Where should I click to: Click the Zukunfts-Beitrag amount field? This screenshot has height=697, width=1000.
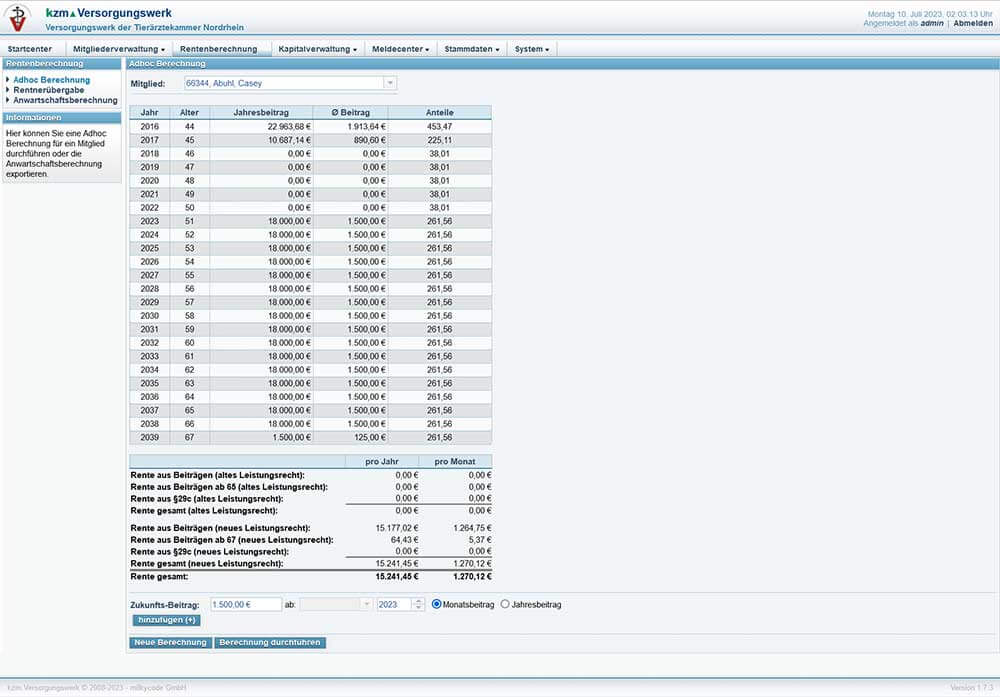246,604
